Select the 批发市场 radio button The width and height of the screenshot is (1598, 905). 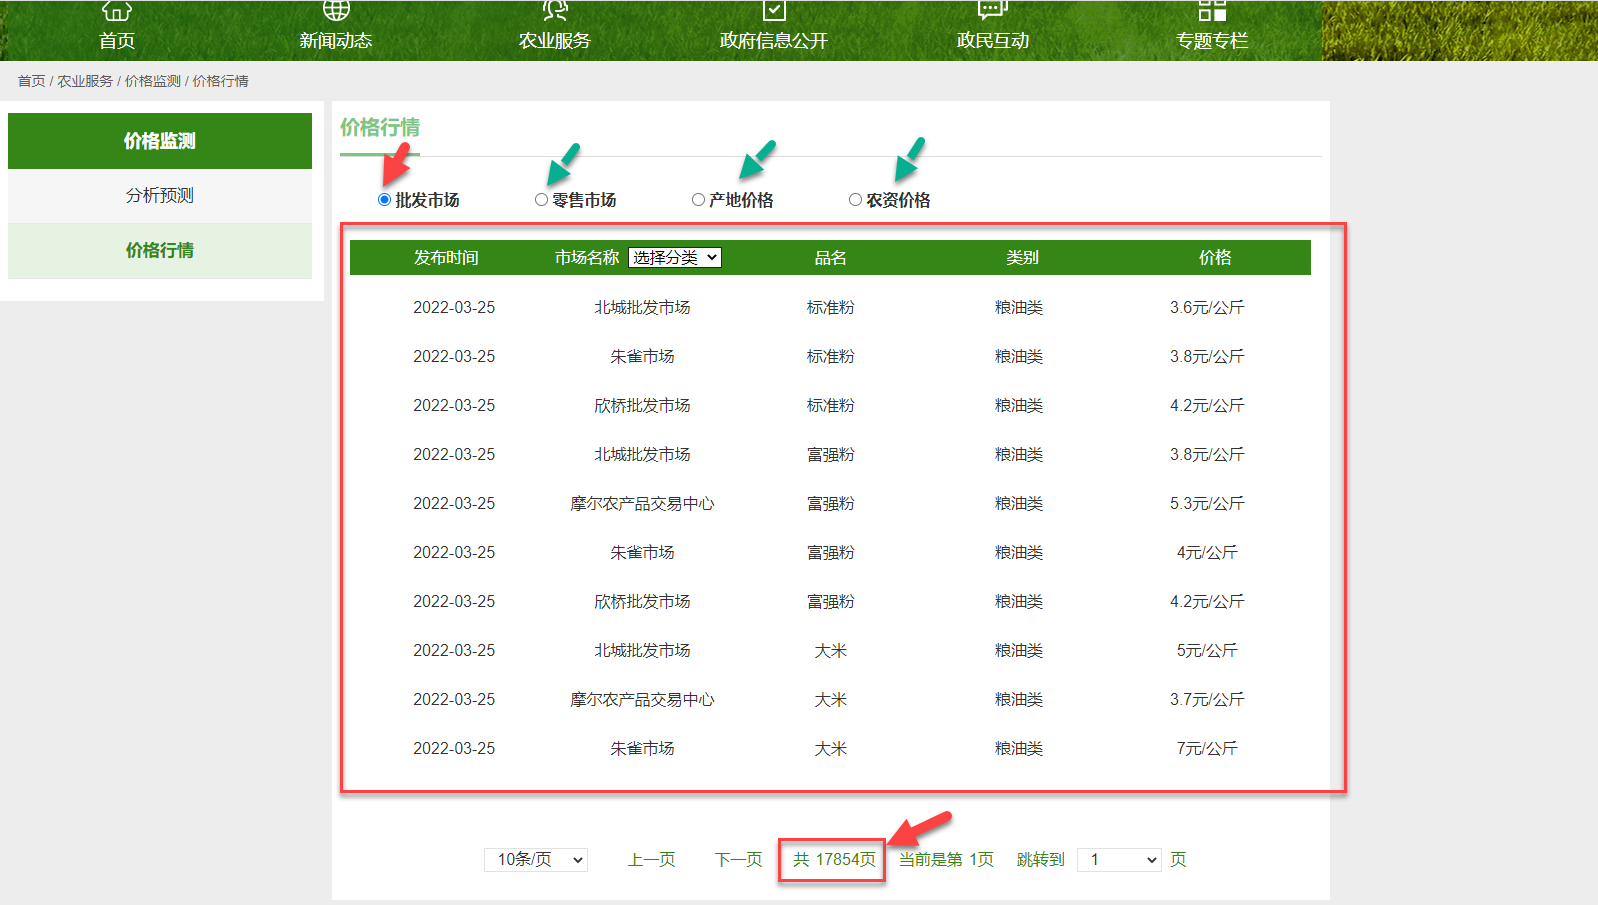(384, 200)
